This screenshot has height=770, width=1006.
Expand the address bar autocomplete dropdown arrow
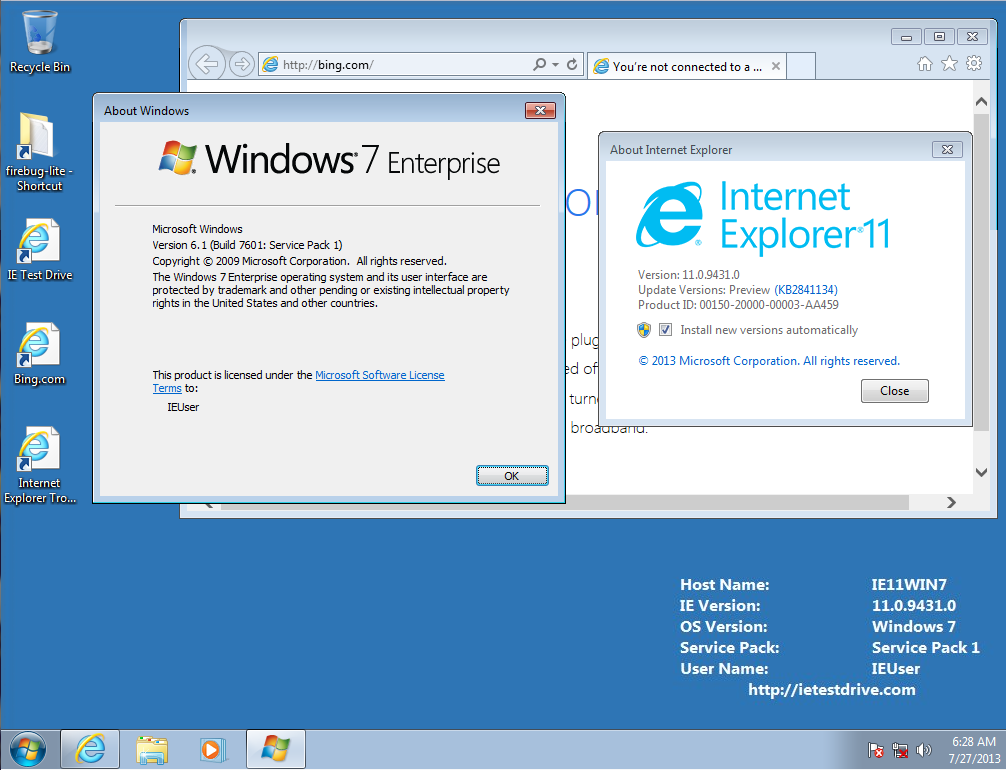click(556, 64)
